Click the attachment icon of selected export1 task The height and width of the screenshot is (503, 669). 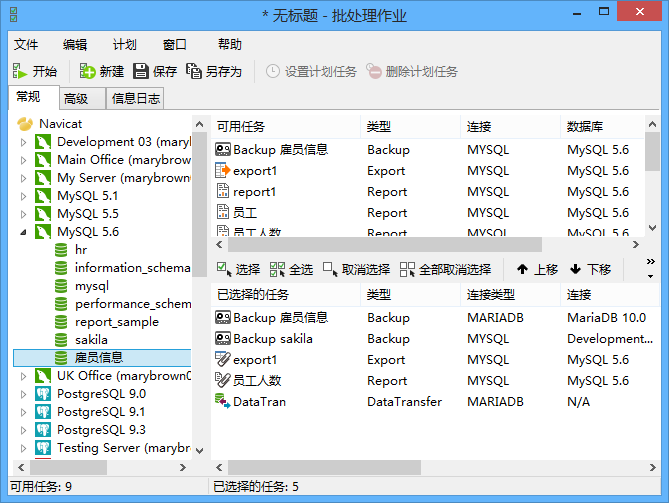pos(223,359)
